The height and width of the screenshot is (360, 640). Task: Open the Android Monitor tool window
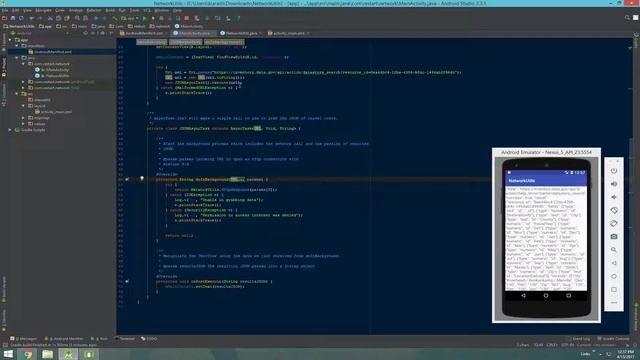[x=64, y=339]
